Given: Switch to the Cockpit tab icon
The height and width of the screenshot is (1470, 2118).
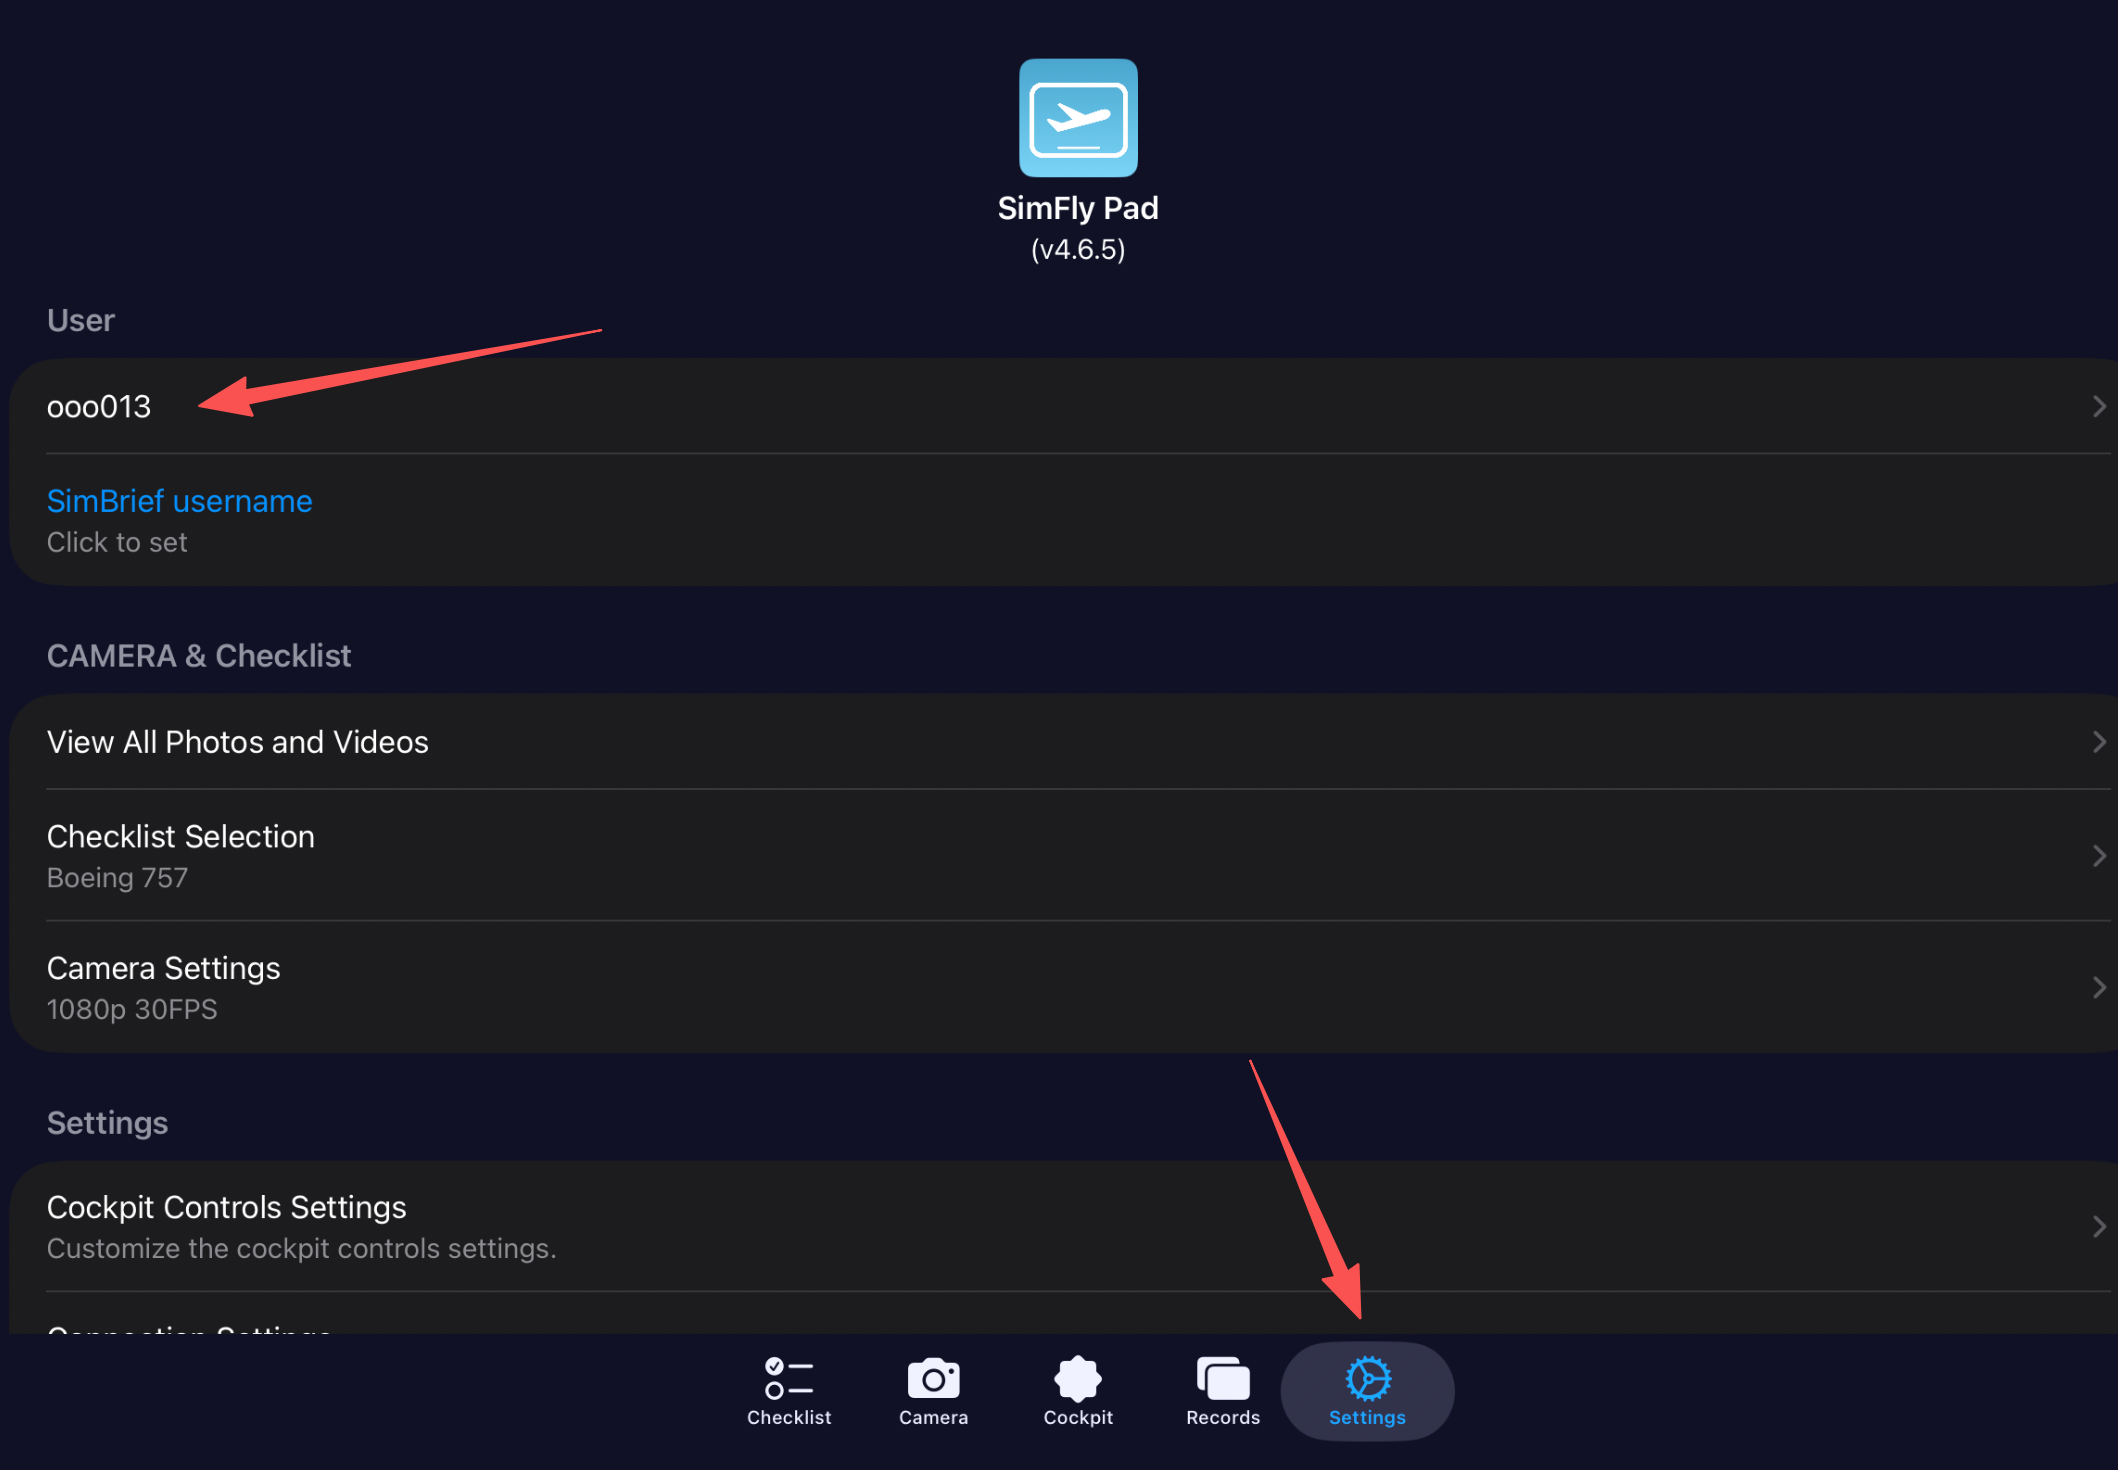Looking at the screenshot, I should pyautogui.click(x=1077, y=1378).
